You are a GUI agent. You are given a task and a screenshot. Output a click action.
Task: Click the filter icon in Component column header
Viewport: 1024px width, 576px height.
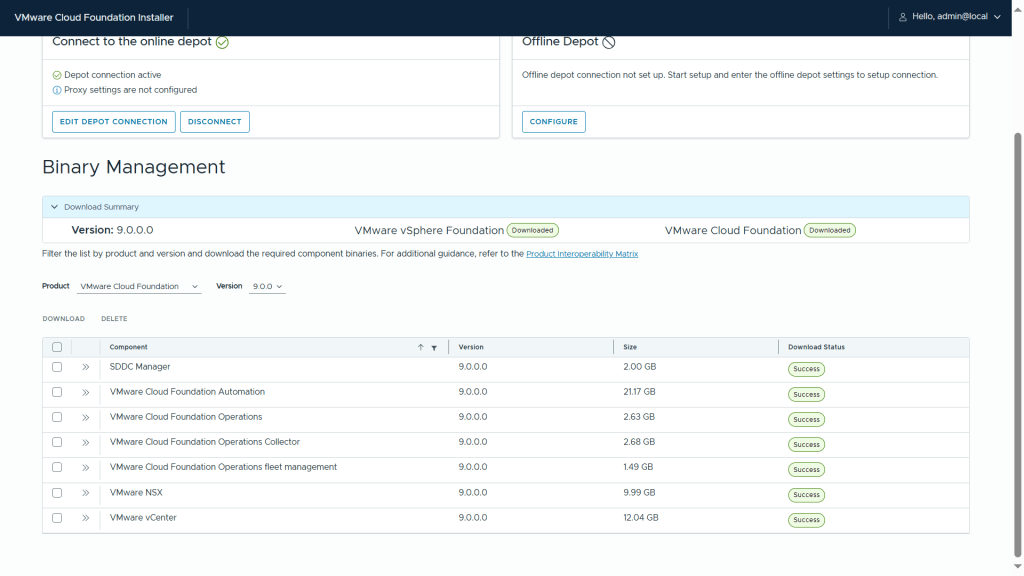[434, 348]
